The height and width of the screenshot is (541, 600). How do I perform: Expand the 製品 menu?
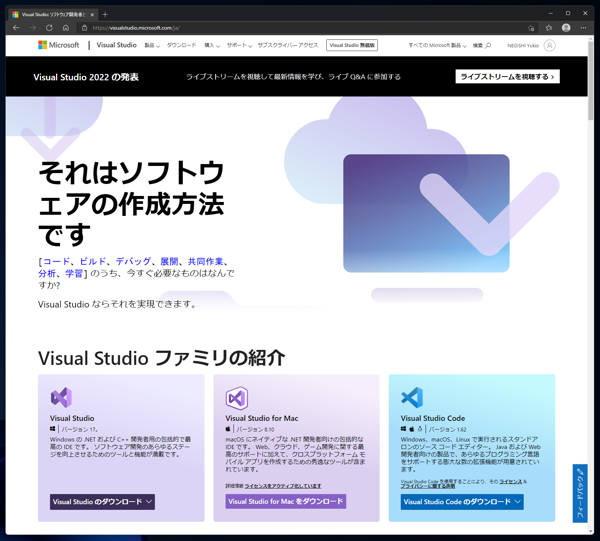click(x=152, y=45)
